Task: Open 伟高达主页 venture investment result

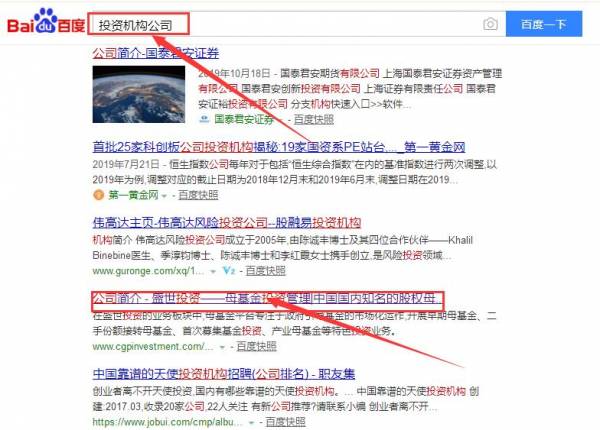Action: (x=227, y=223)
